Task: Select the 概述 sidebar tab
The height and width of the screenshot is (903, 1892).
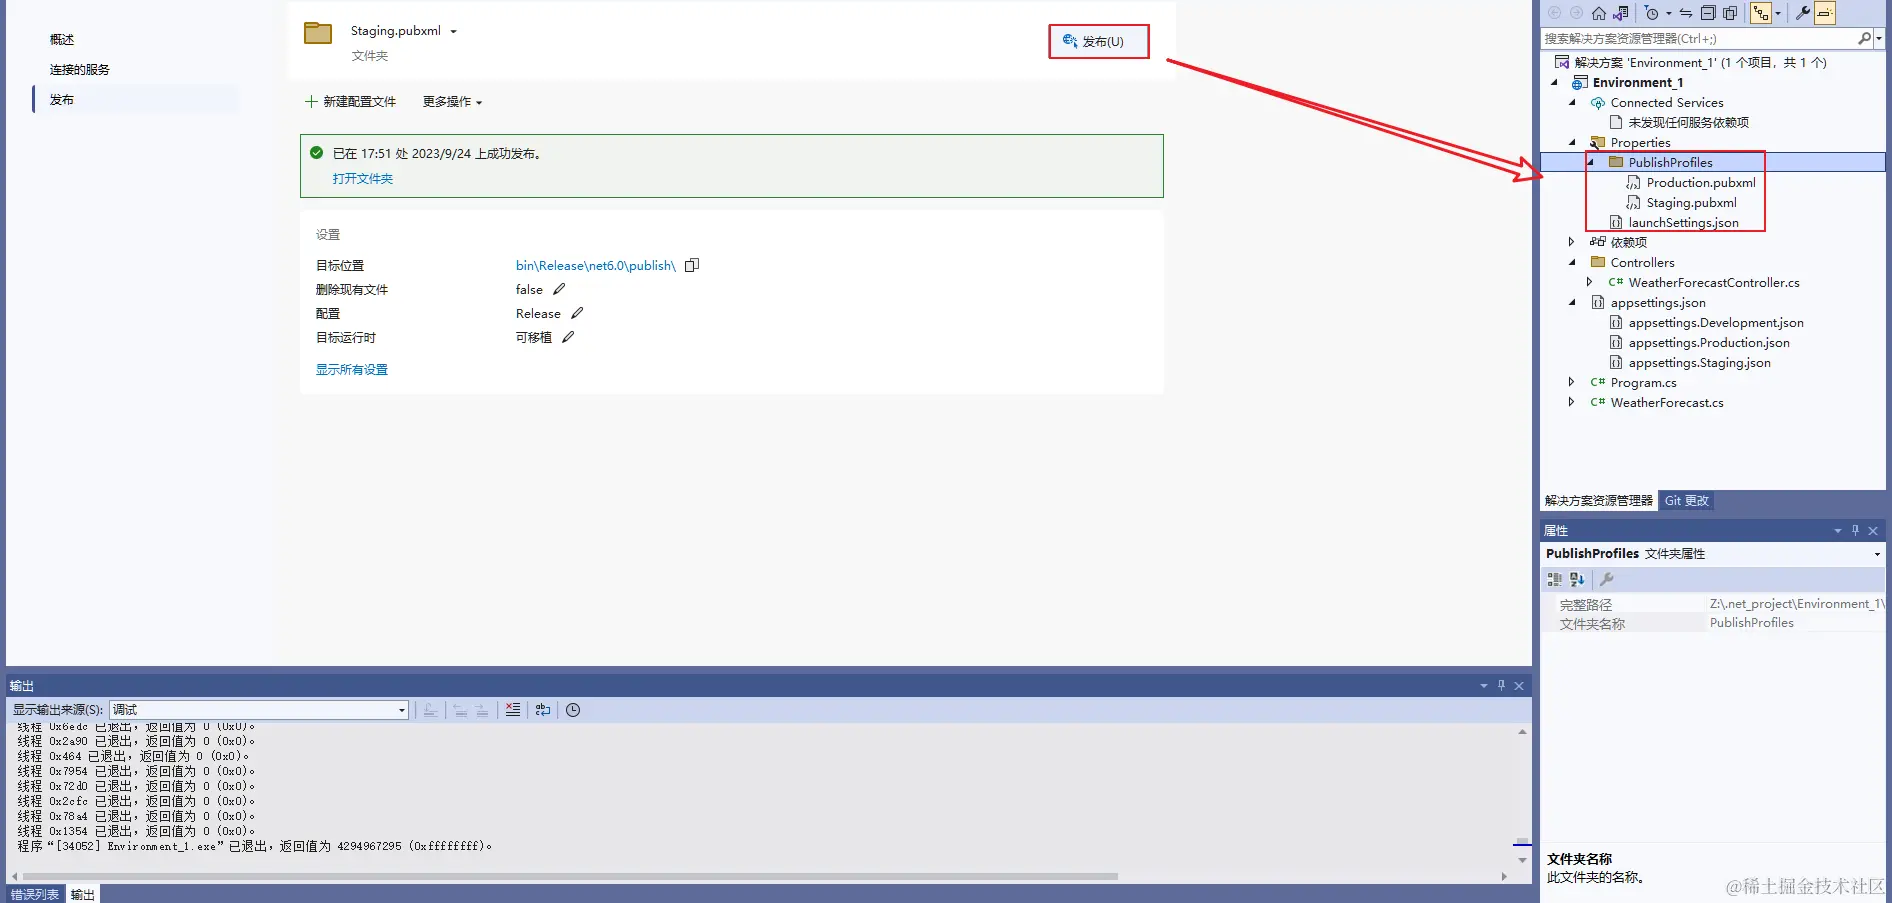Action: (x=62, y=40)
